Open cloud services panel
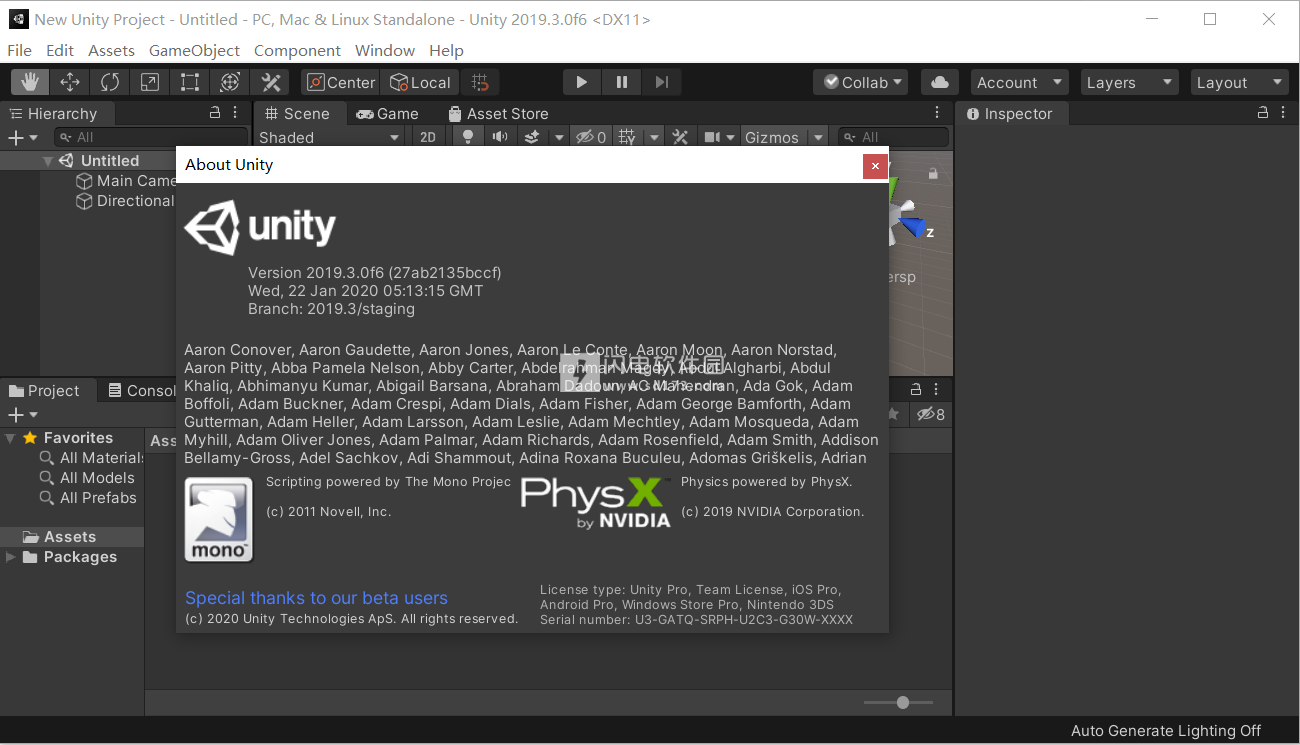1300x745 pixels. pos(939,82)
